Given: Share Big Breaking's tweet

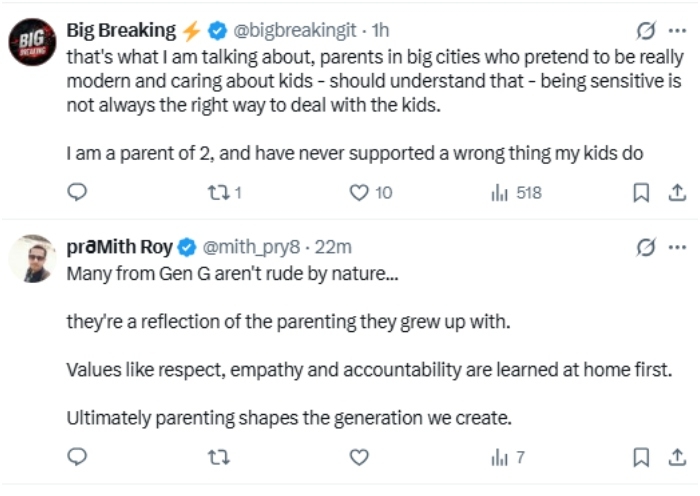Looking at the screenshot, I should (x=677, y=193).
